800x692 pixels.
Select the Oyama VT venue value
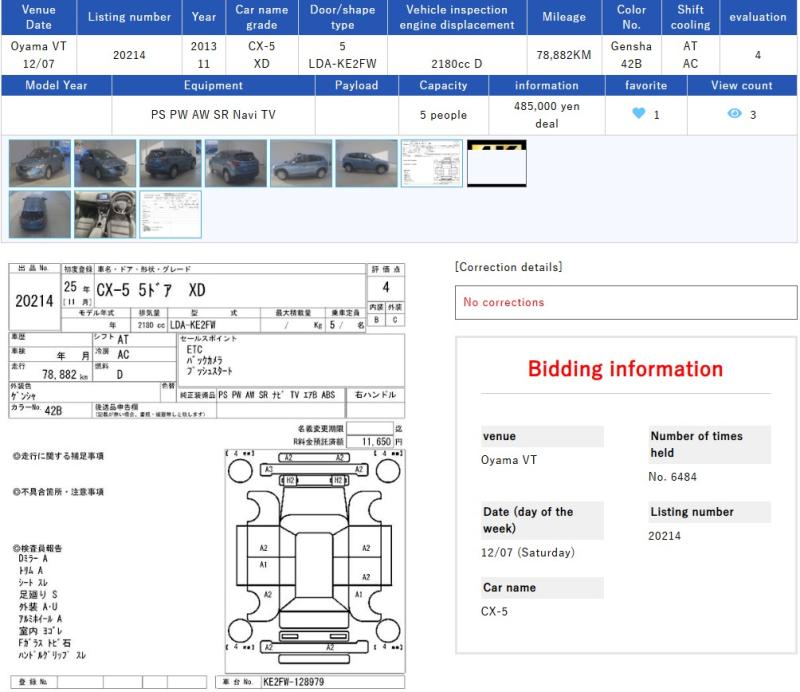pos(509,460)
